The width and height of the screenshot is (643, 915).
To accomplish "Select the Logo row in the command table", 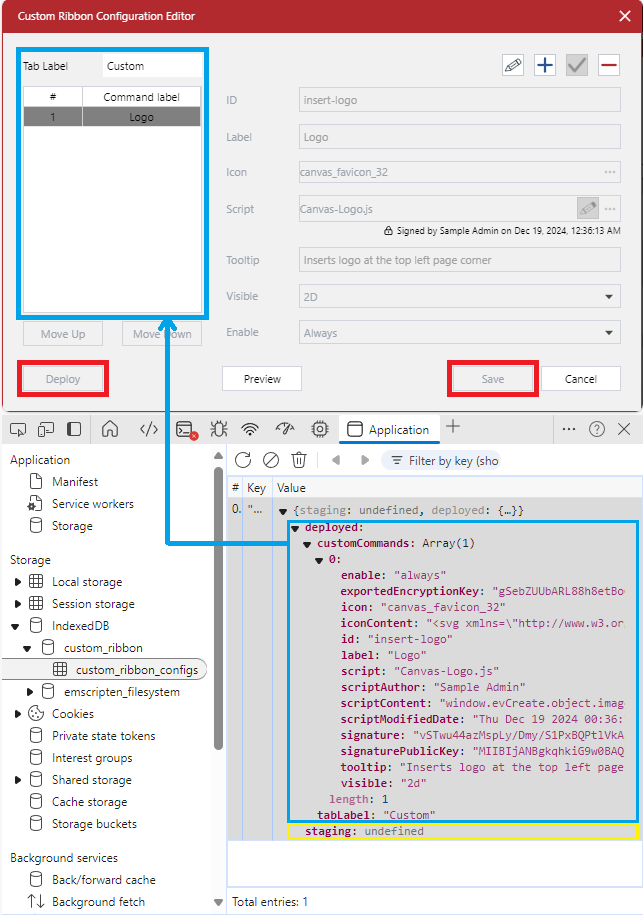I will [112, 117].
